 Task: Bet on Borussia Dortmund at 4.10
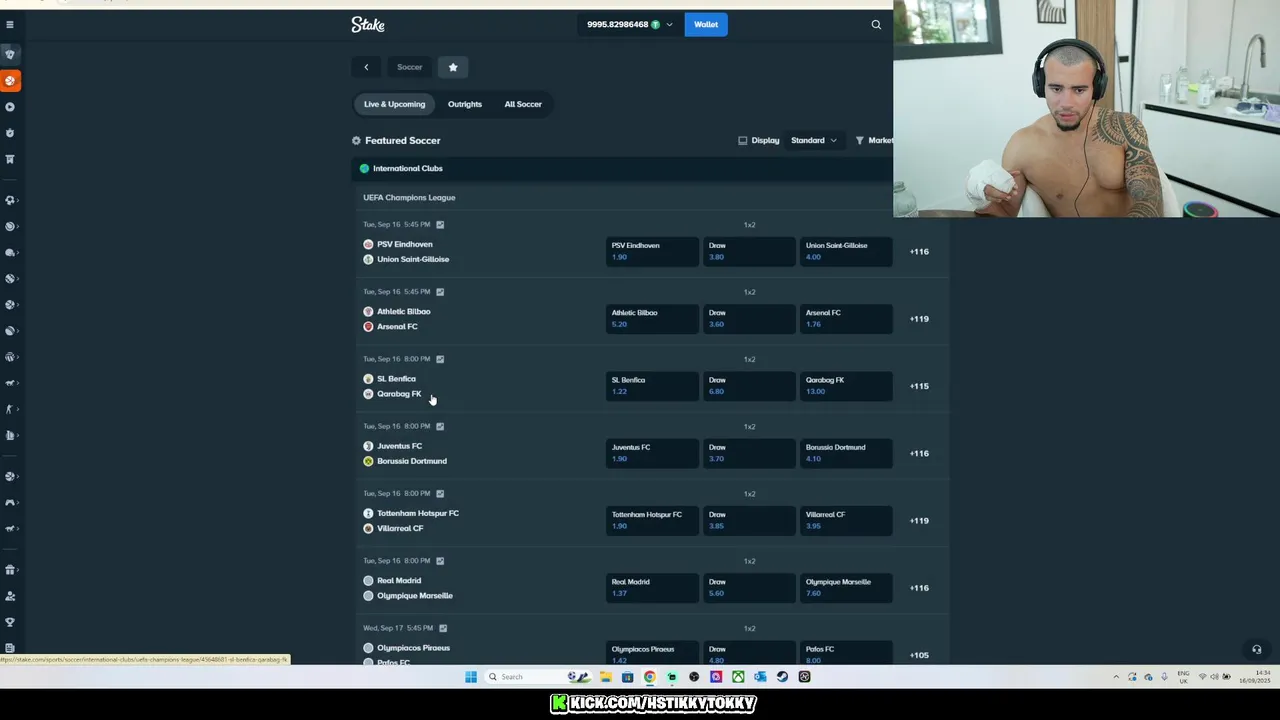click(846, 454)
